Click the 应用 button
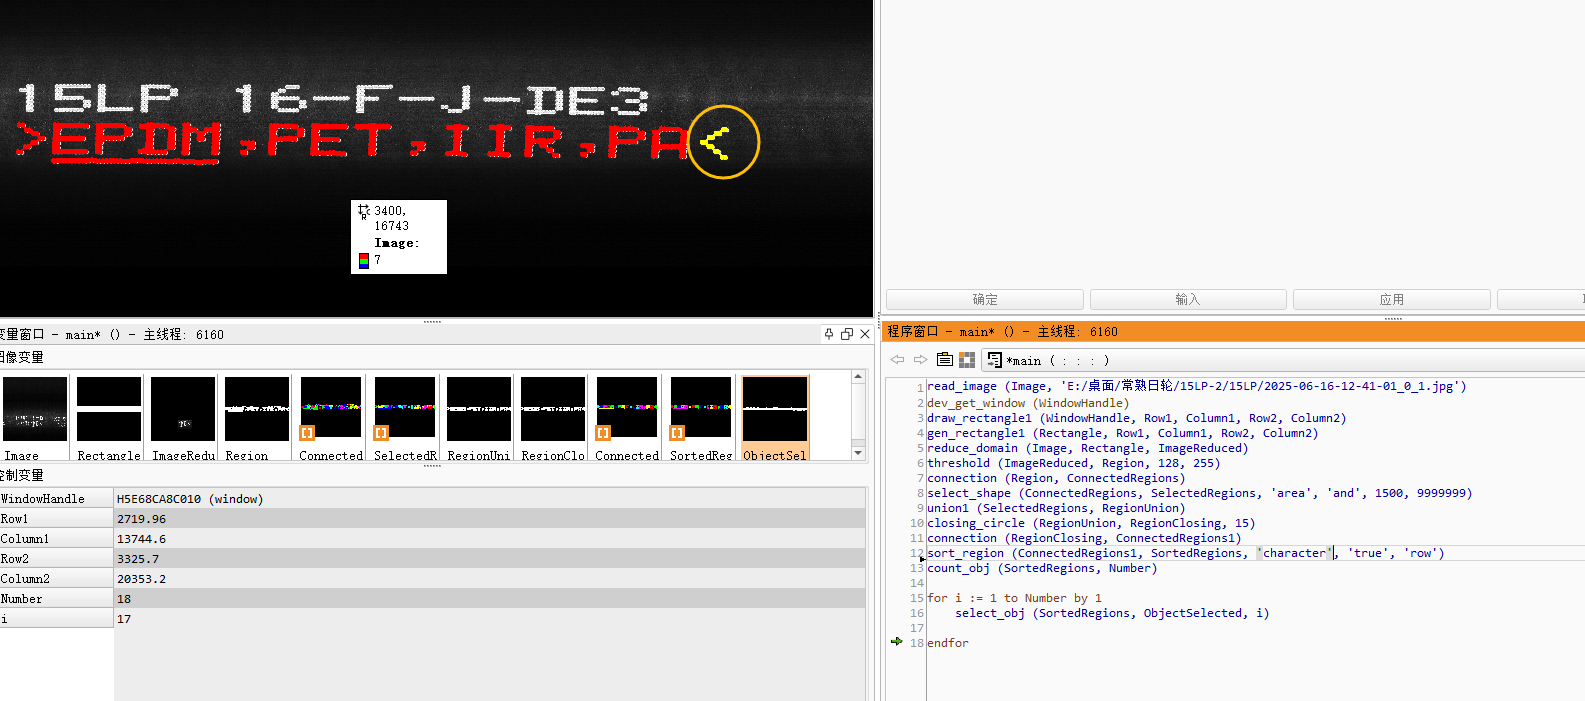 click(1392, 300)
